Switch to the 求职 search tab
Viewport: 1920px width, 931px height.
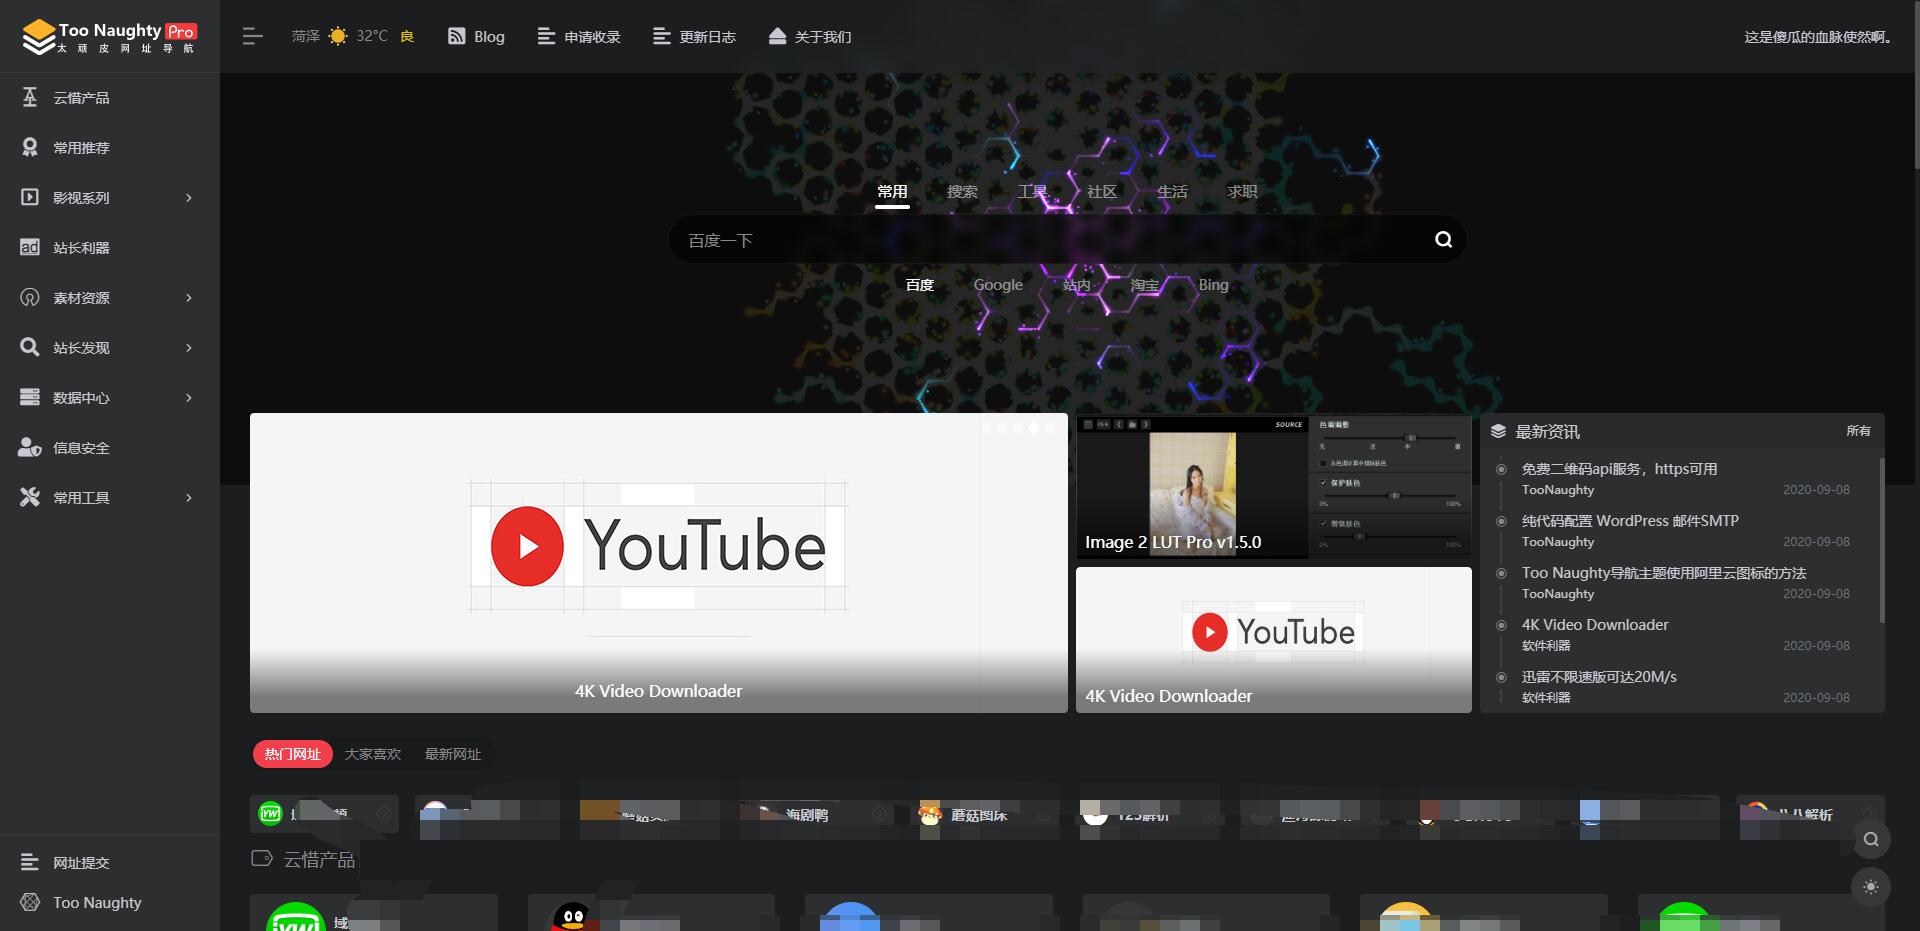pyautogui.click(x=1242, y=192)
